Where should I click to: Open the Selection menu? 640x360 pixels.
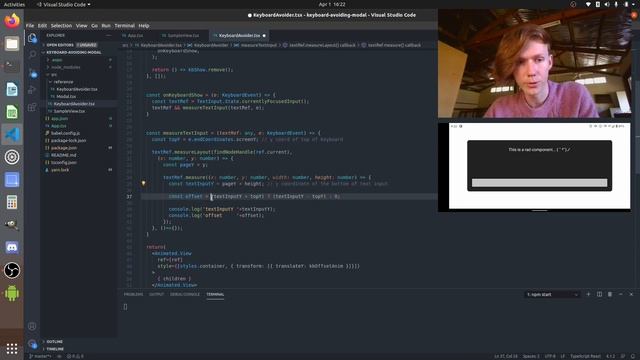click(61, 25)
